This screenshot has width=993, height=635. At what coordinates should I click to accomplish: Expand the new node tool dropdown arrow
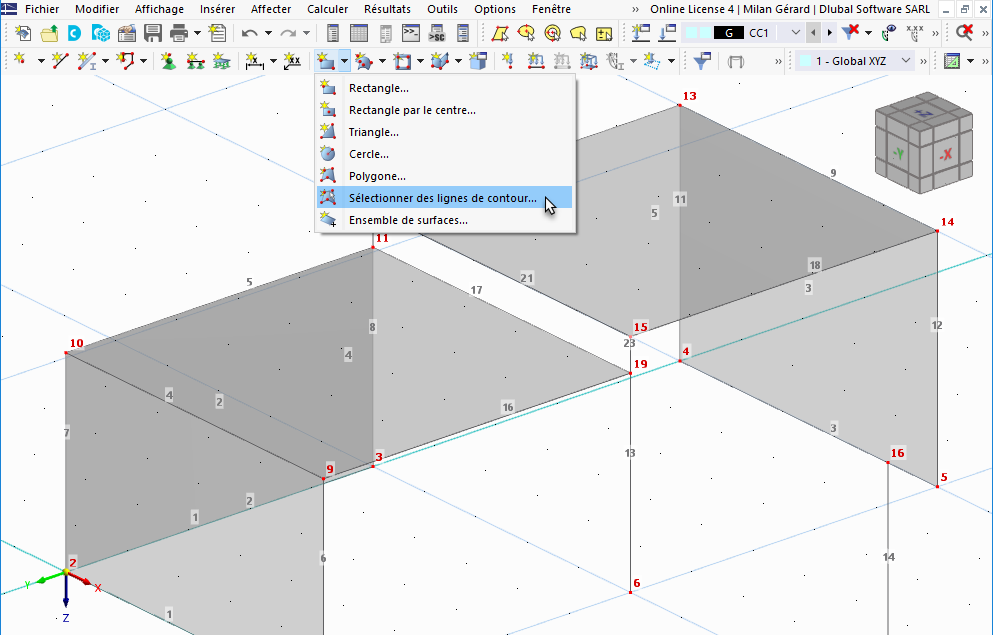tap(41, 61)
